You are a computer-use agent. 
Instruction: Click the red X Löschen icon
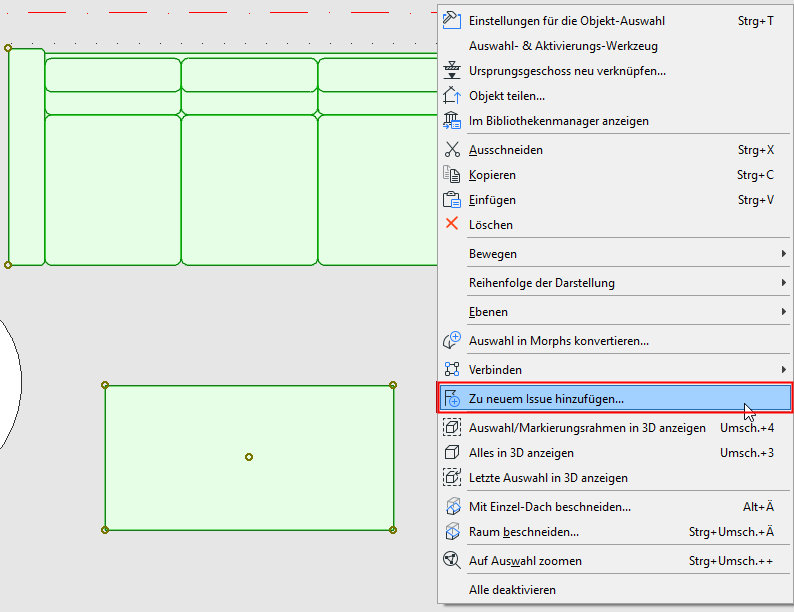coord(452,224)
